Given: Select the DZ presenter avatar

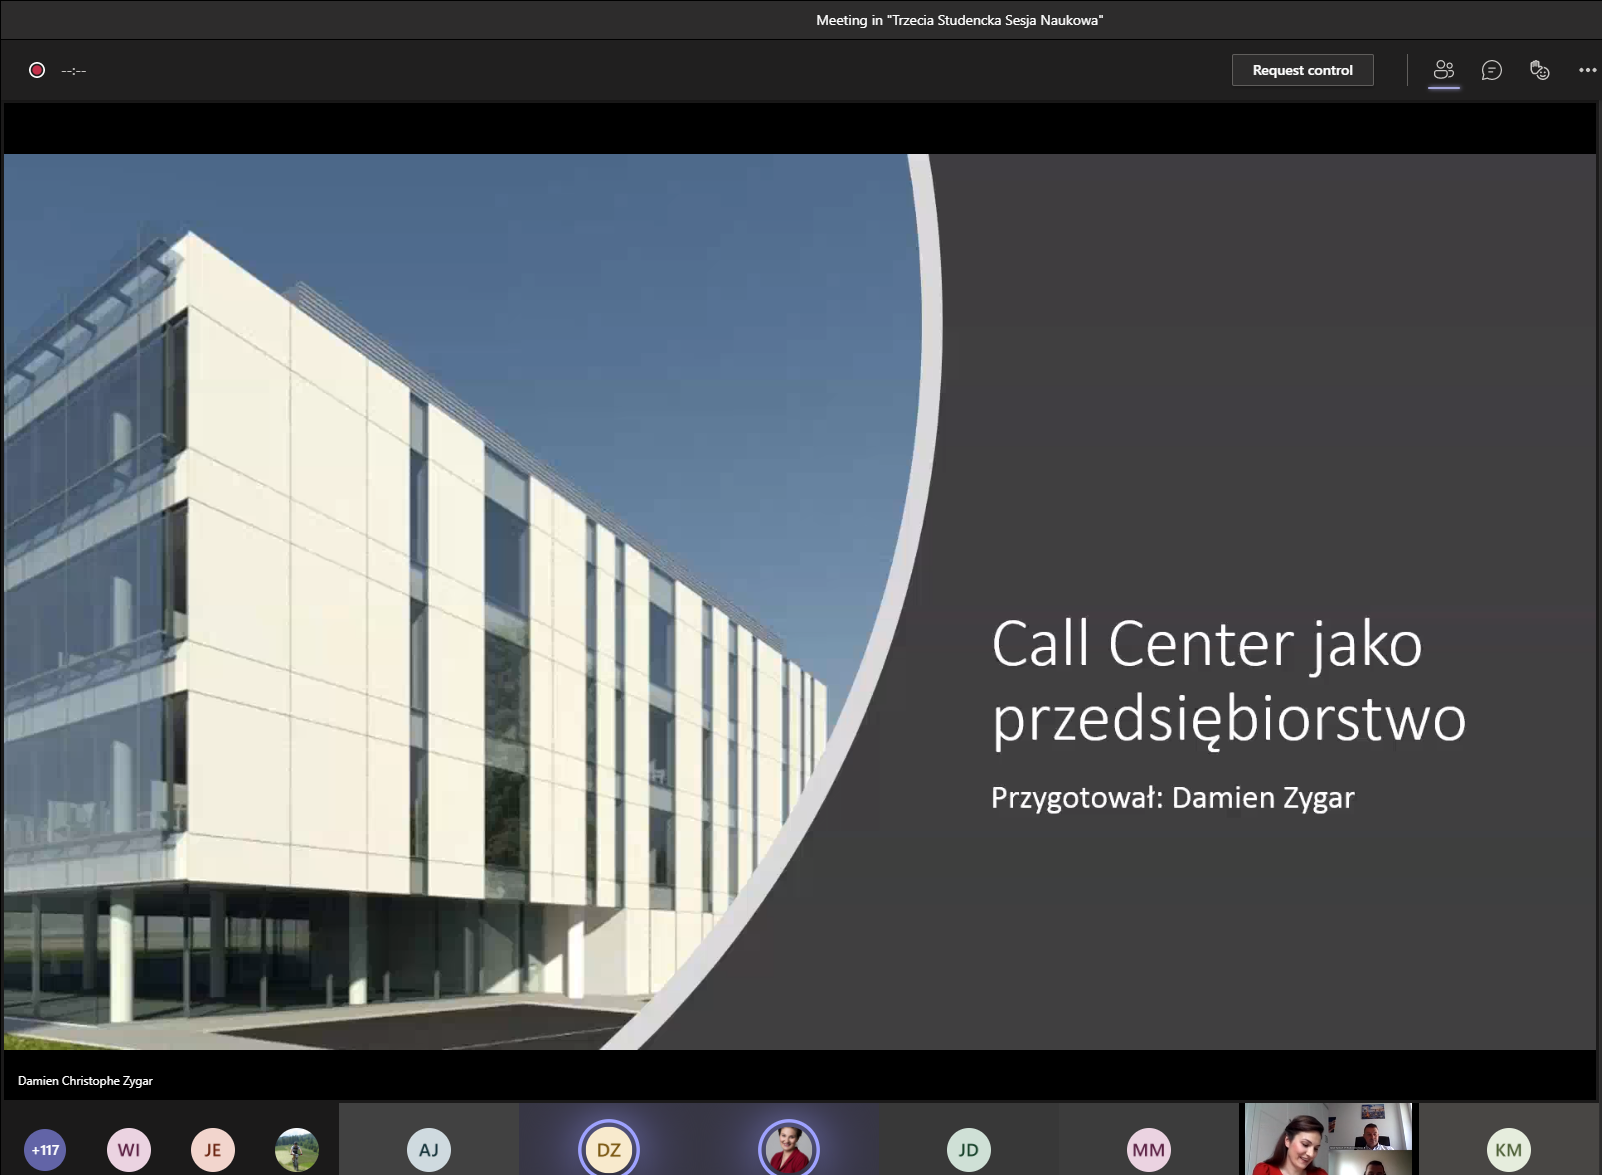Looking at the screenshot, I should tap(609, 1150).
